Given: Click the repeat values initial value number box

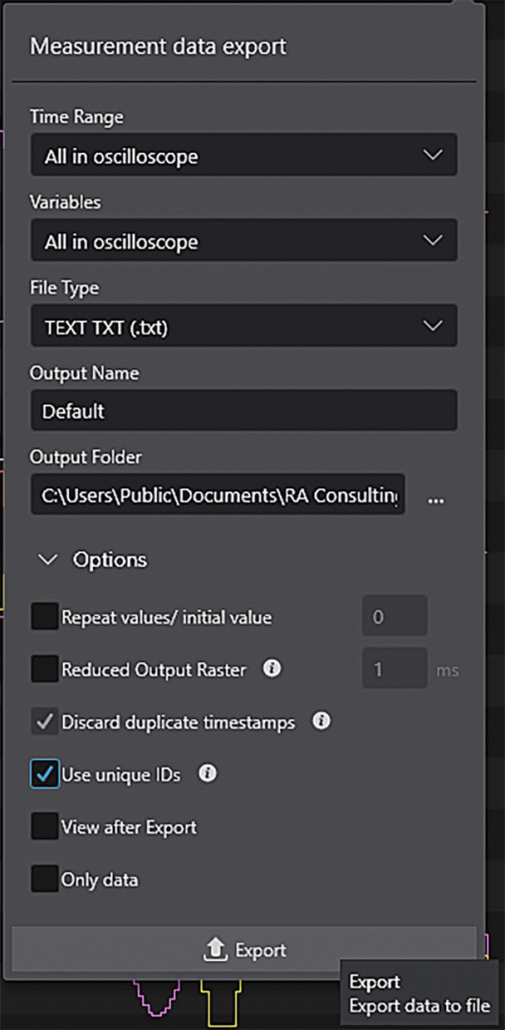Looking at the screenshot, I should click(x=395, y=616).
